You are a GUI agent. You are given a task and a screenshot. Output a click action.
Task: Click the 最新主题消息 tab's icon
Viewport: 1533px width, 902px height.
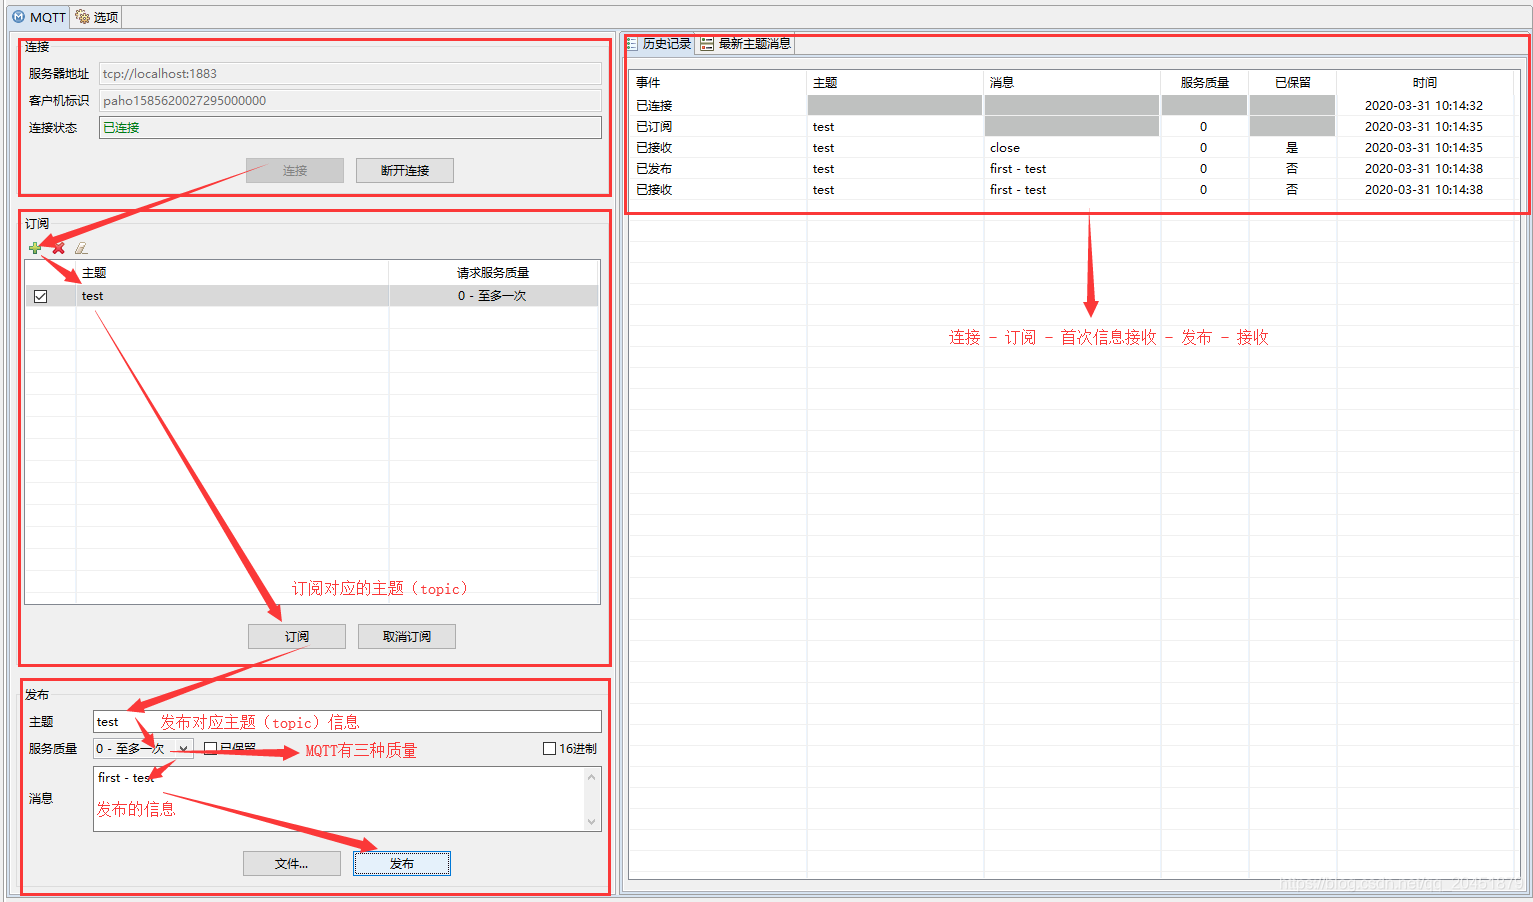(707, 43)
